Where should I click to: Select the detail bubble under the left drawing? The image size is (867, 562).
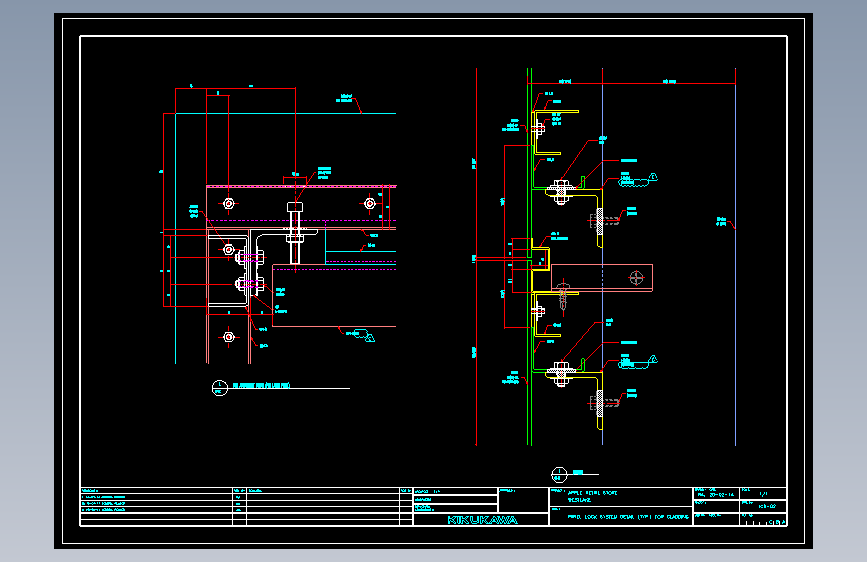point(220,388)
